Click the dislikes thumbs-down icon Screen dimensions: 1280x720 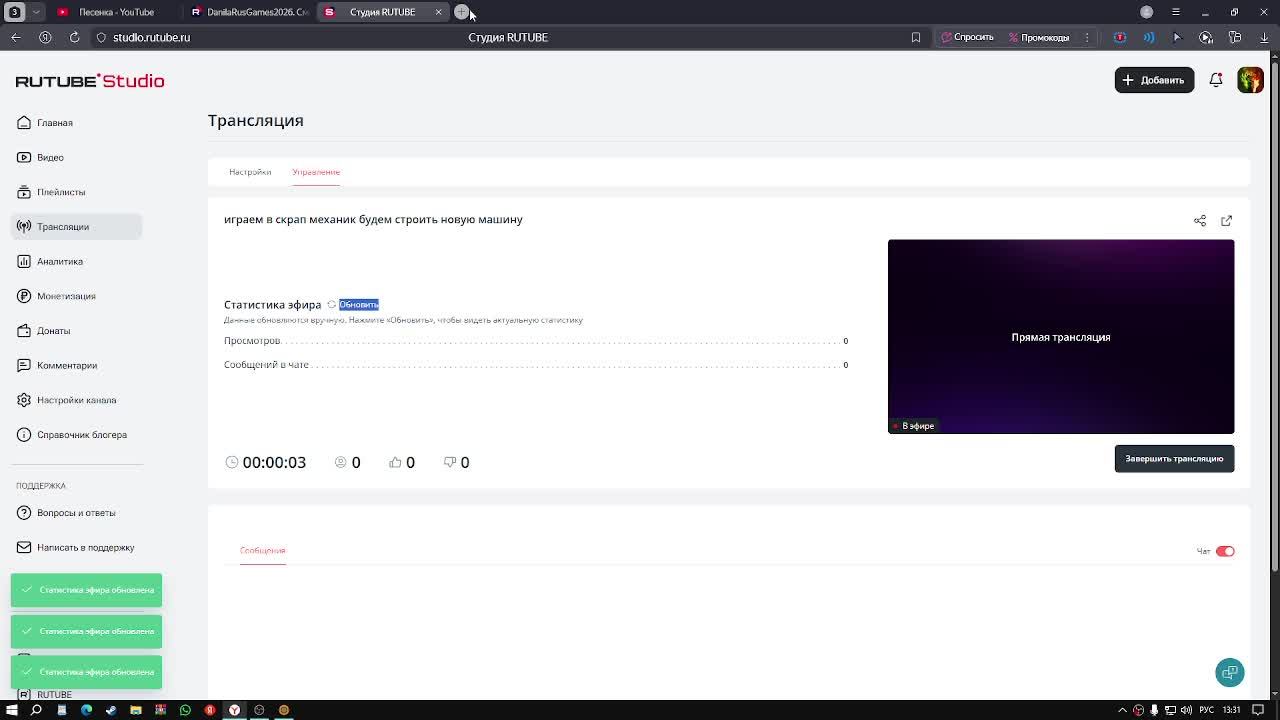(x=450, y=462)
